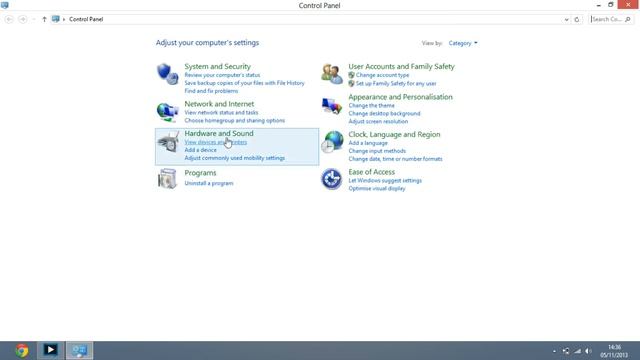
Task: Open the Network and Internet globe icon
Action: [x=167, y=111]
